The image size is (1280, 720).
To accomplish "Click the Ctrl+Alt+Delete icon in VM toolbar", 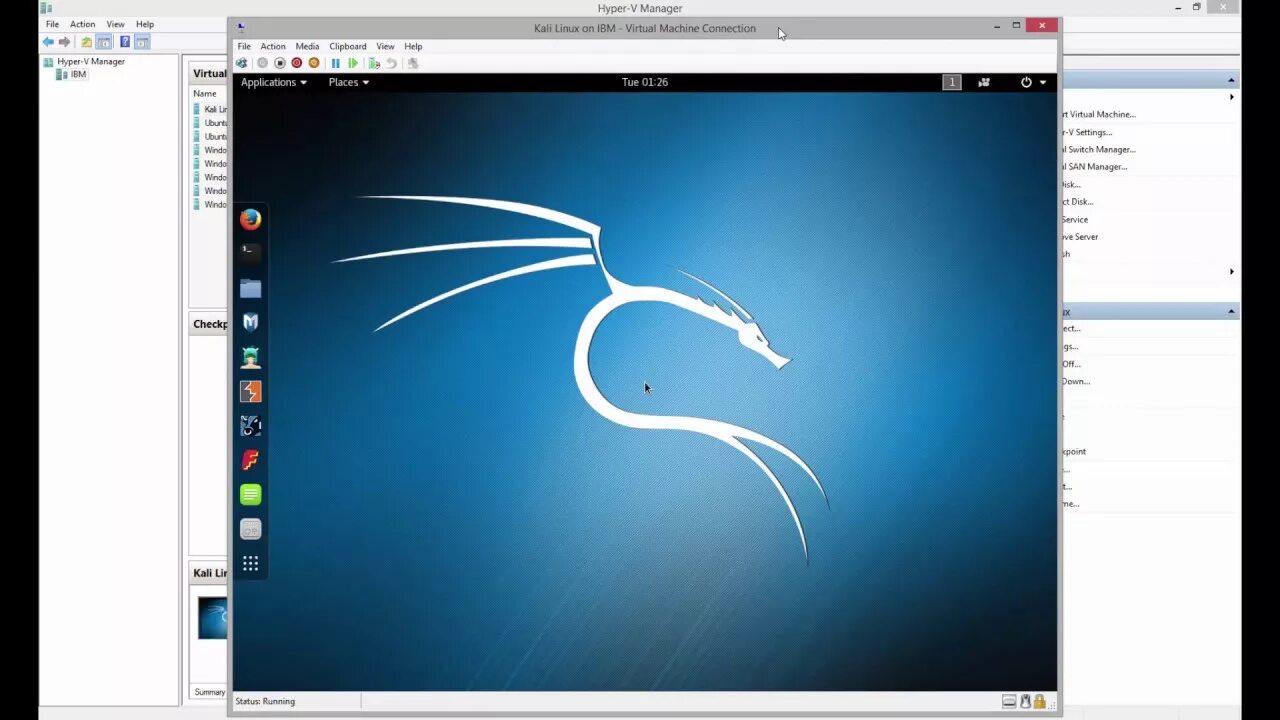I will [x=241, y=63].
